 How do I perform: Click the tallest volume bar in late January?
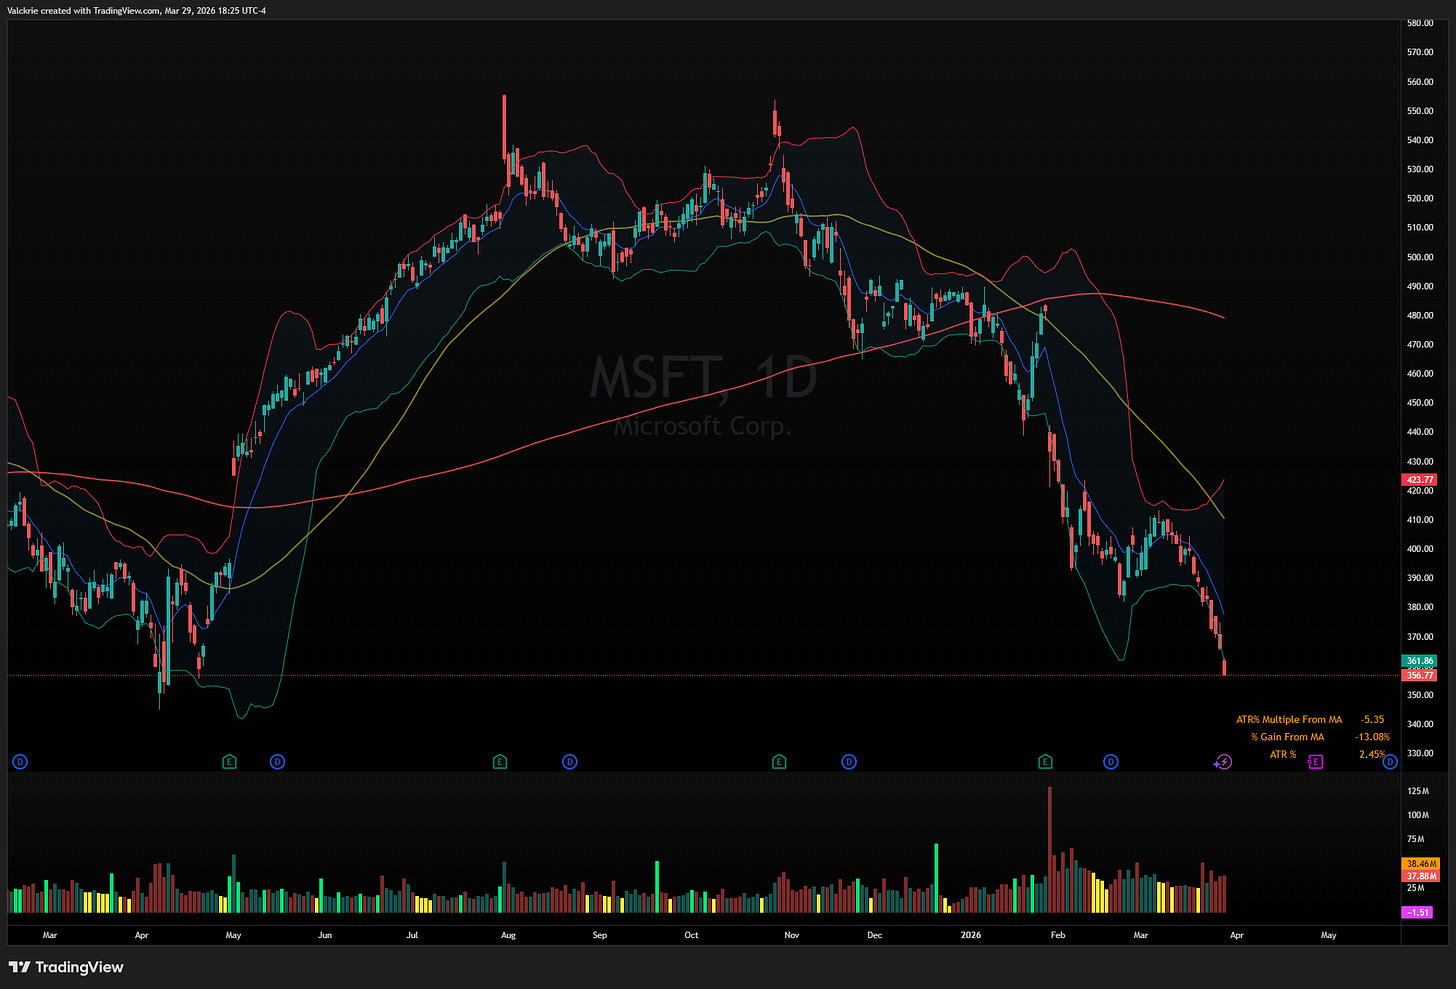click(1049, 850)
